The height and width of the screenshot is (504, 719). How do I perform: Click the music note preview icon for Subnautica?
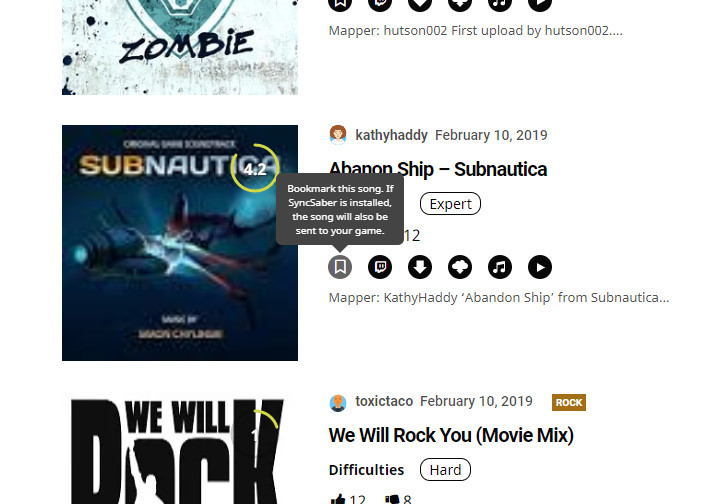500,267
